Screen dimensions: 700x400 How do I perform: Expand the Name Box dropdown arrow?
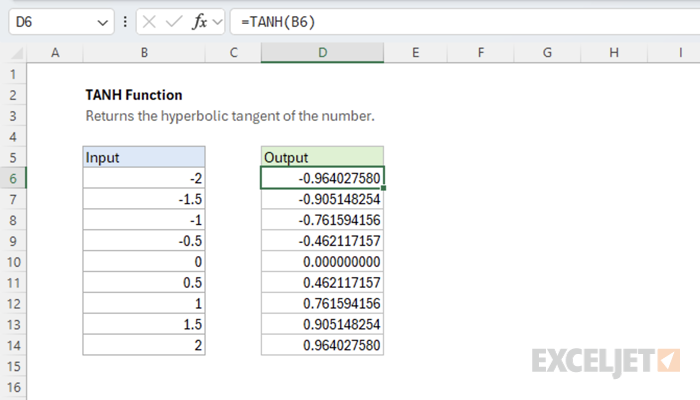[103, 22]
